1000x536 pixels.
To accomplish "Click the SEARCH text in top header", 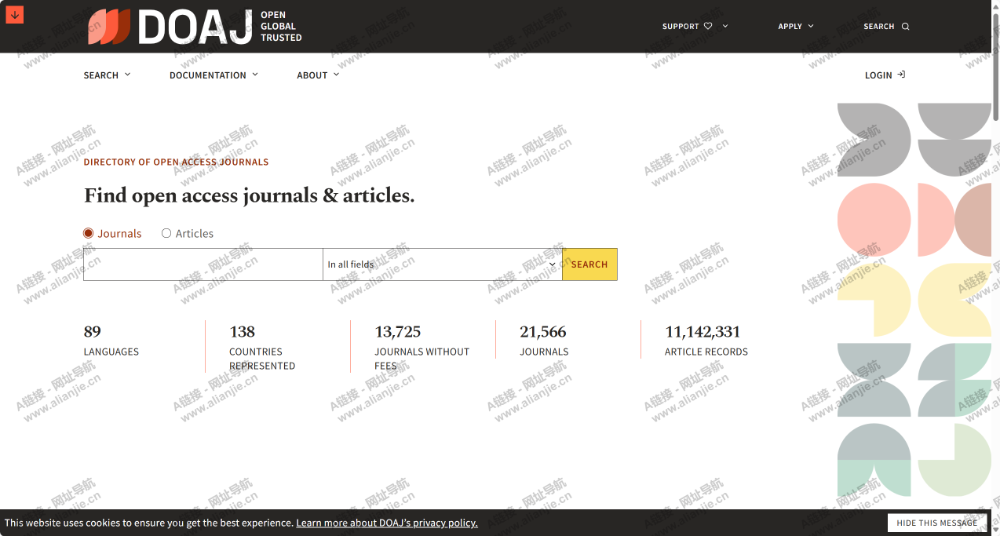I will pos(879,26).
